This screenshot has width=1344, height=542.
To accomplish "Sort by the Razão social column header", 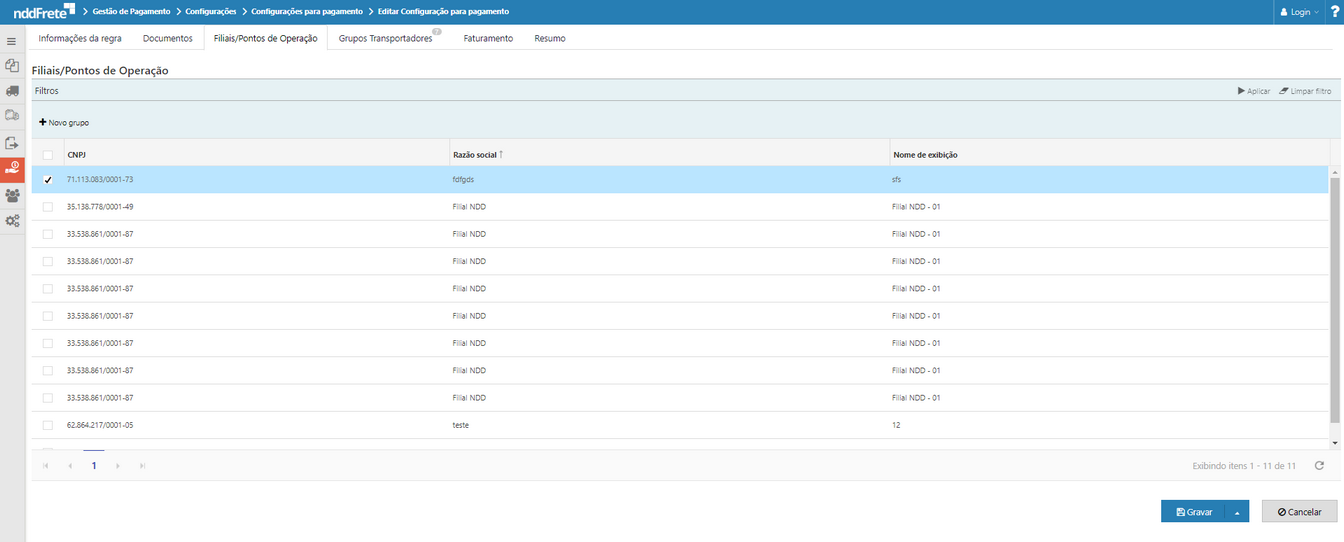I will point(475,155).
